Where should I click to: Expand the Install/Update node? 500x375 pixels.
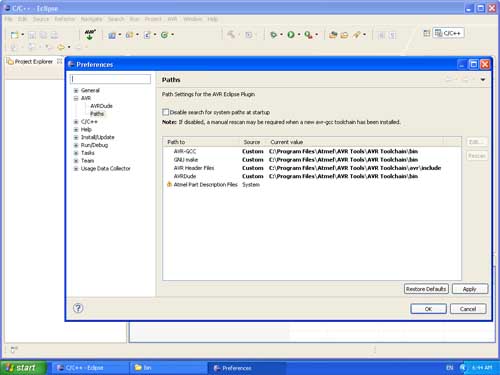(x=76, y=137)
